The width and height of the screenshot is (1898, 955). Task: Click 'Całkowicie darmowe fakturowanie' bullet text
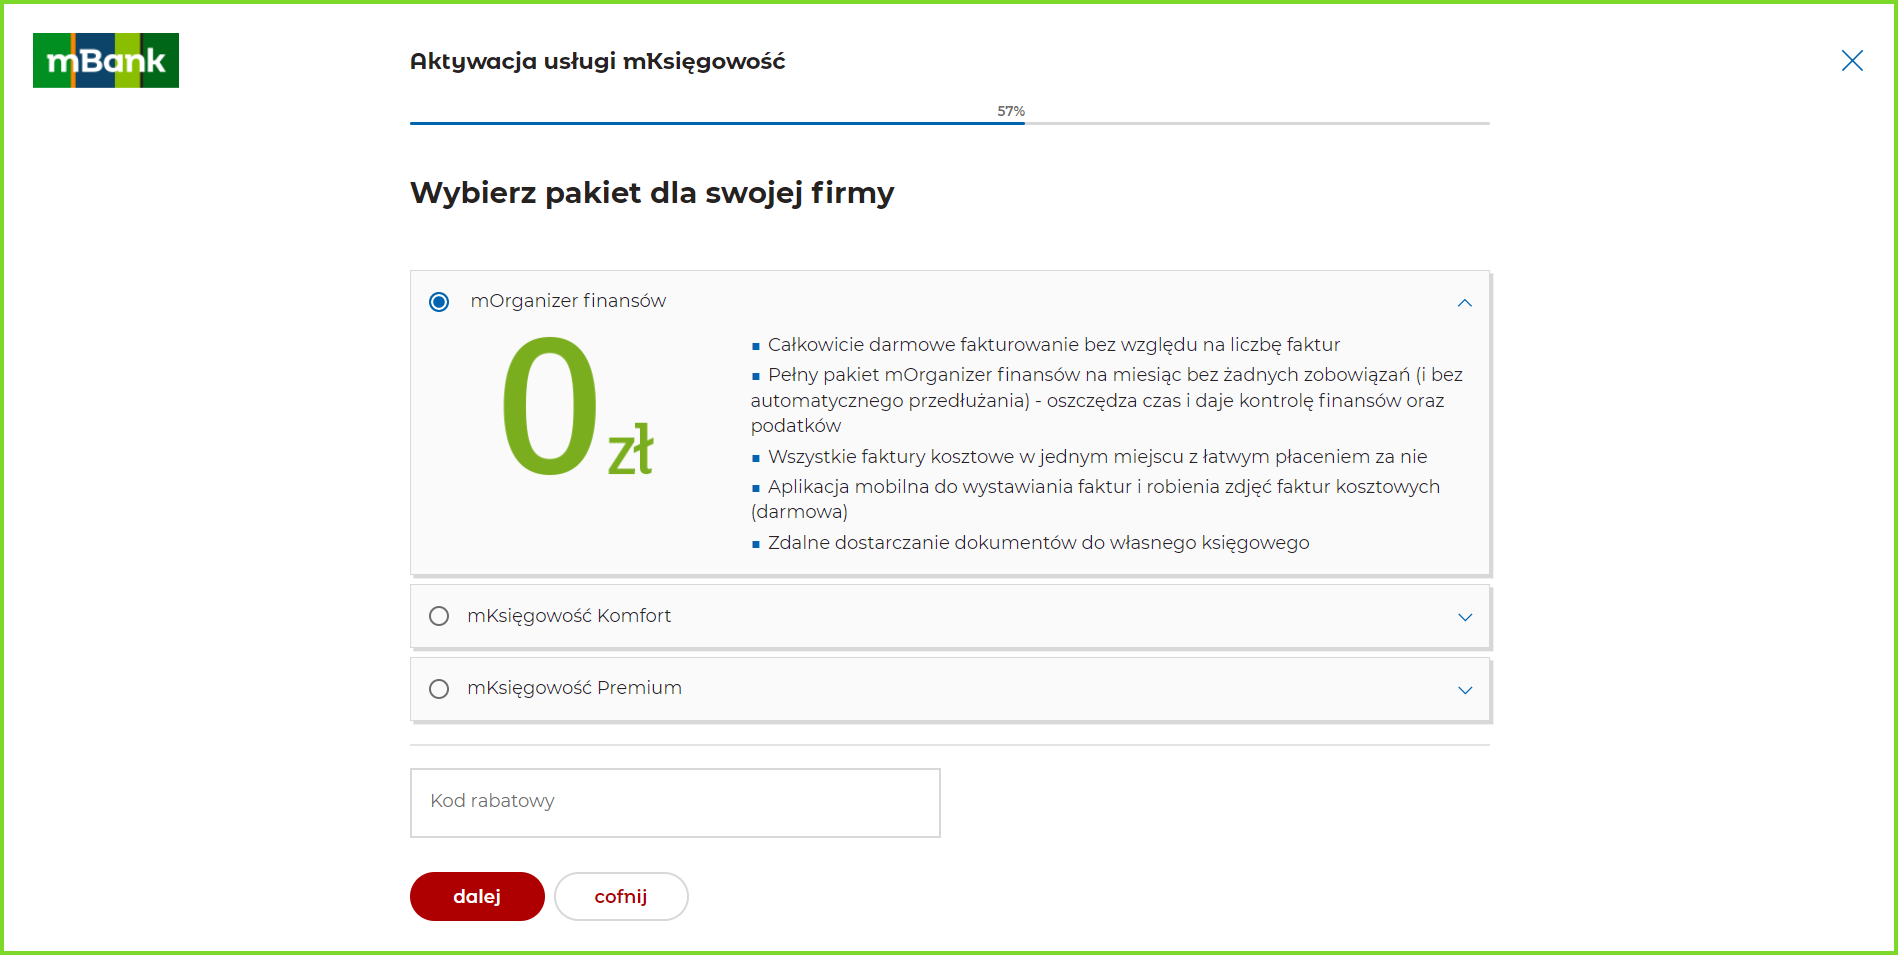pos(1054,345)
